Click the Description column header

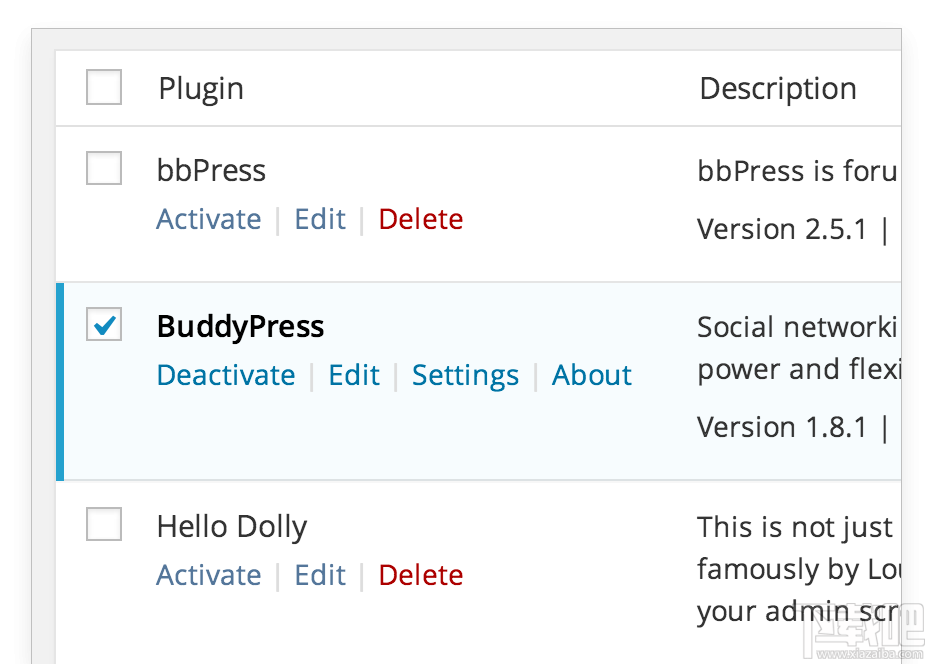pos(777,87)
